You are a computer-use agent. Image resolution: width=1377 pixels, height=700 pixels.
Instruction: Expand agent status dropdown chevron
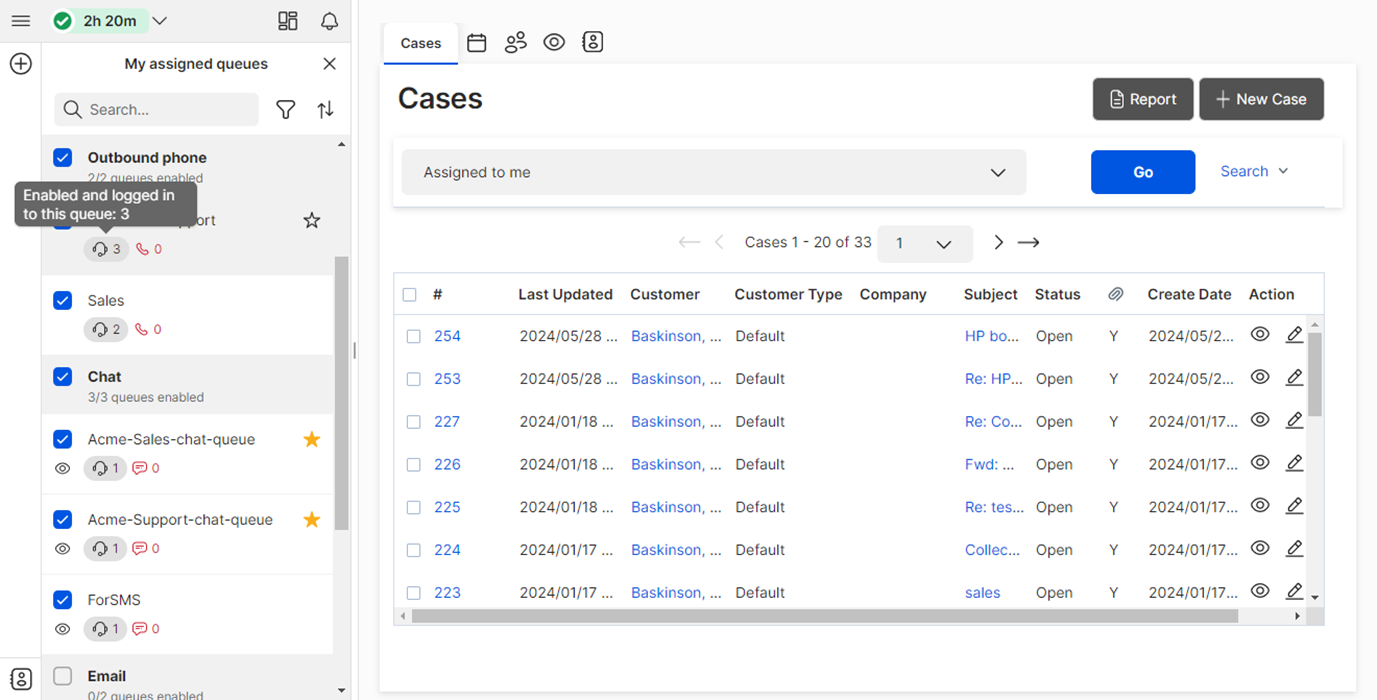(160, 21)
